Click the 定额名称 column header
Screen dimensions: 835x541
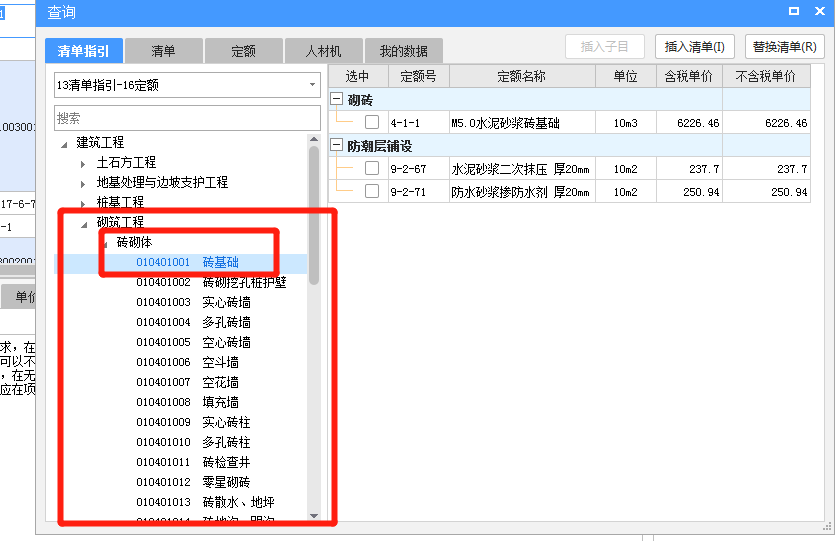click(x=522, y=76)
